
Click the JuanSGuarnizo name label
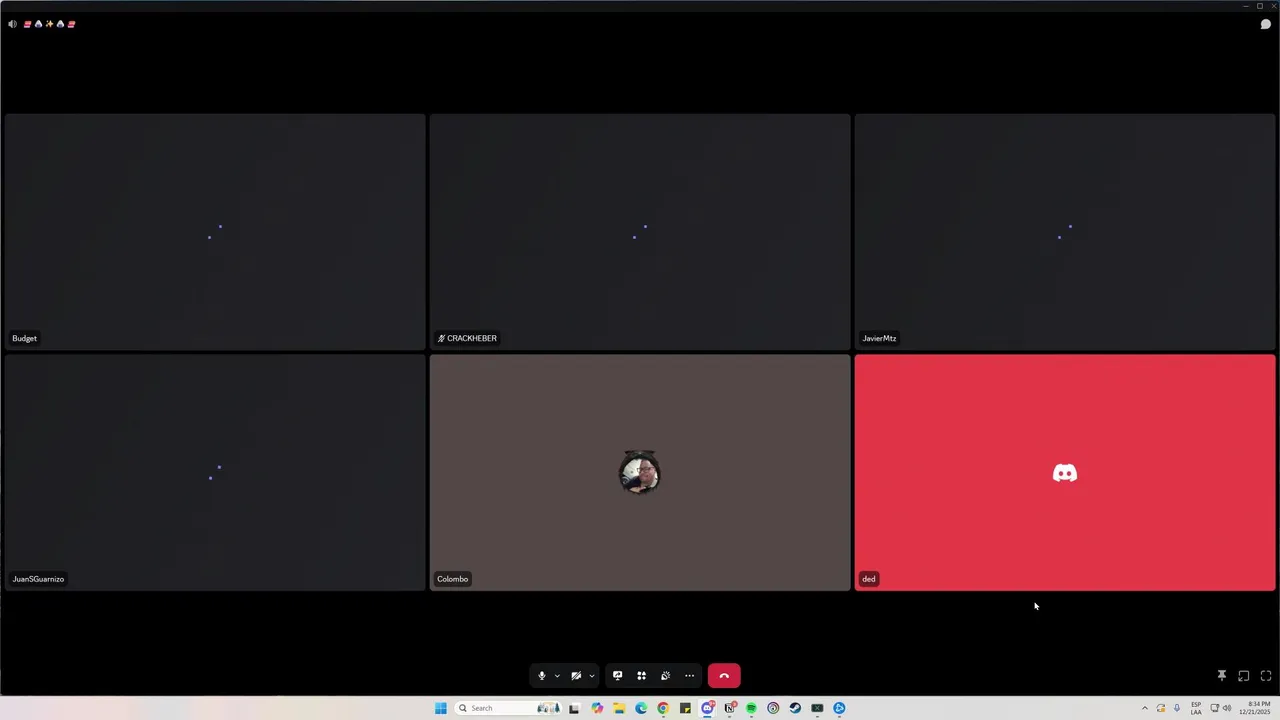(x=38, y=579)
